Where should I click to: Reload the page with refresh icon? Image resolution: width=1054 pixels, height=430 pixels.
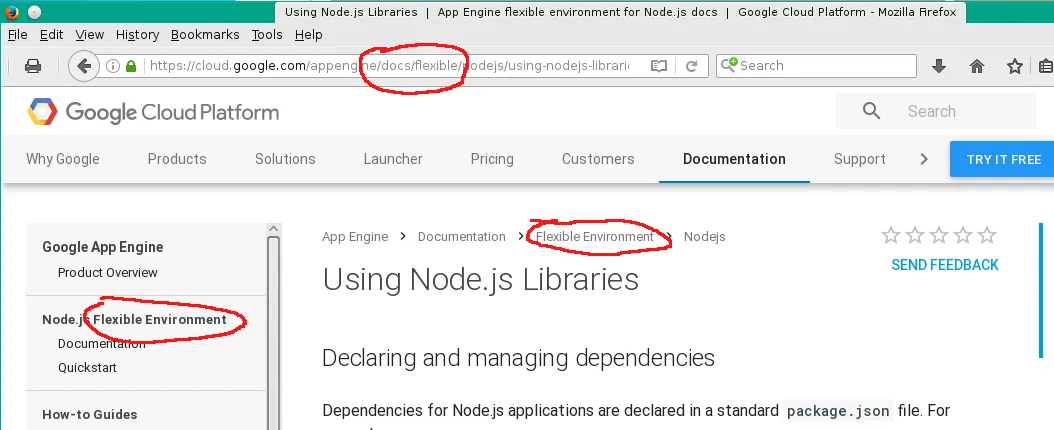tap(691, 66)
